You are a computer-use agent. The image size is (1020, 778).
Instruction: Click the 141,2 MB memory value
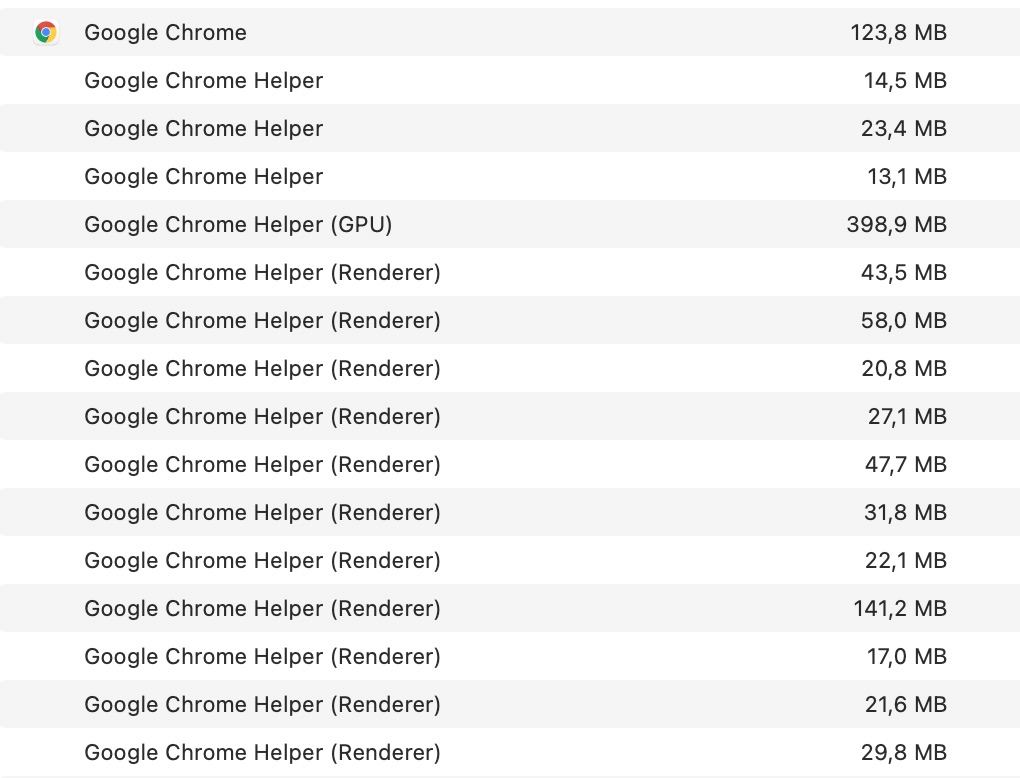coord(899,608)
